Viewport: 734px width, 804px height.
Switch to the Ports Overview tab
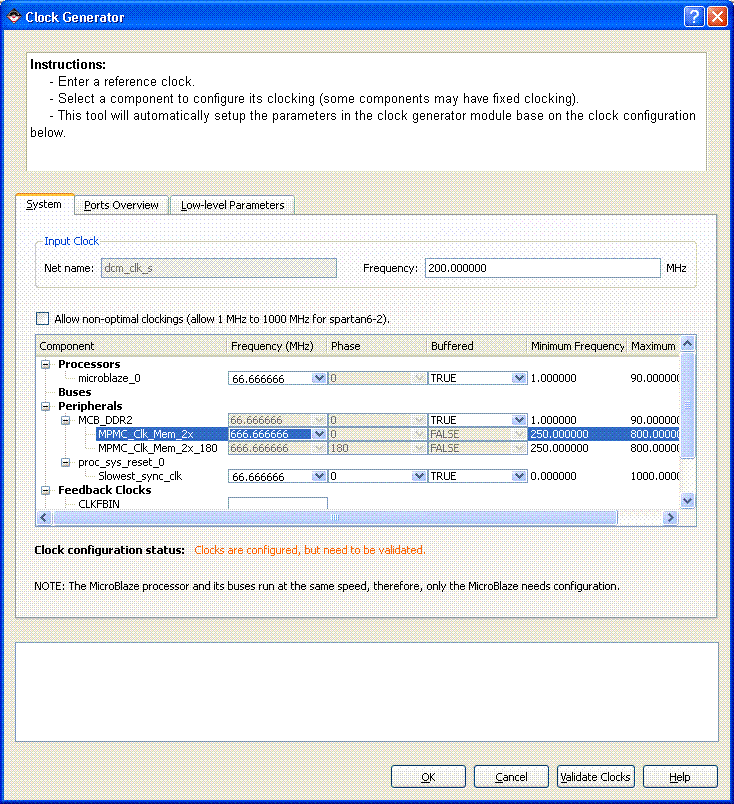point(121,205)
